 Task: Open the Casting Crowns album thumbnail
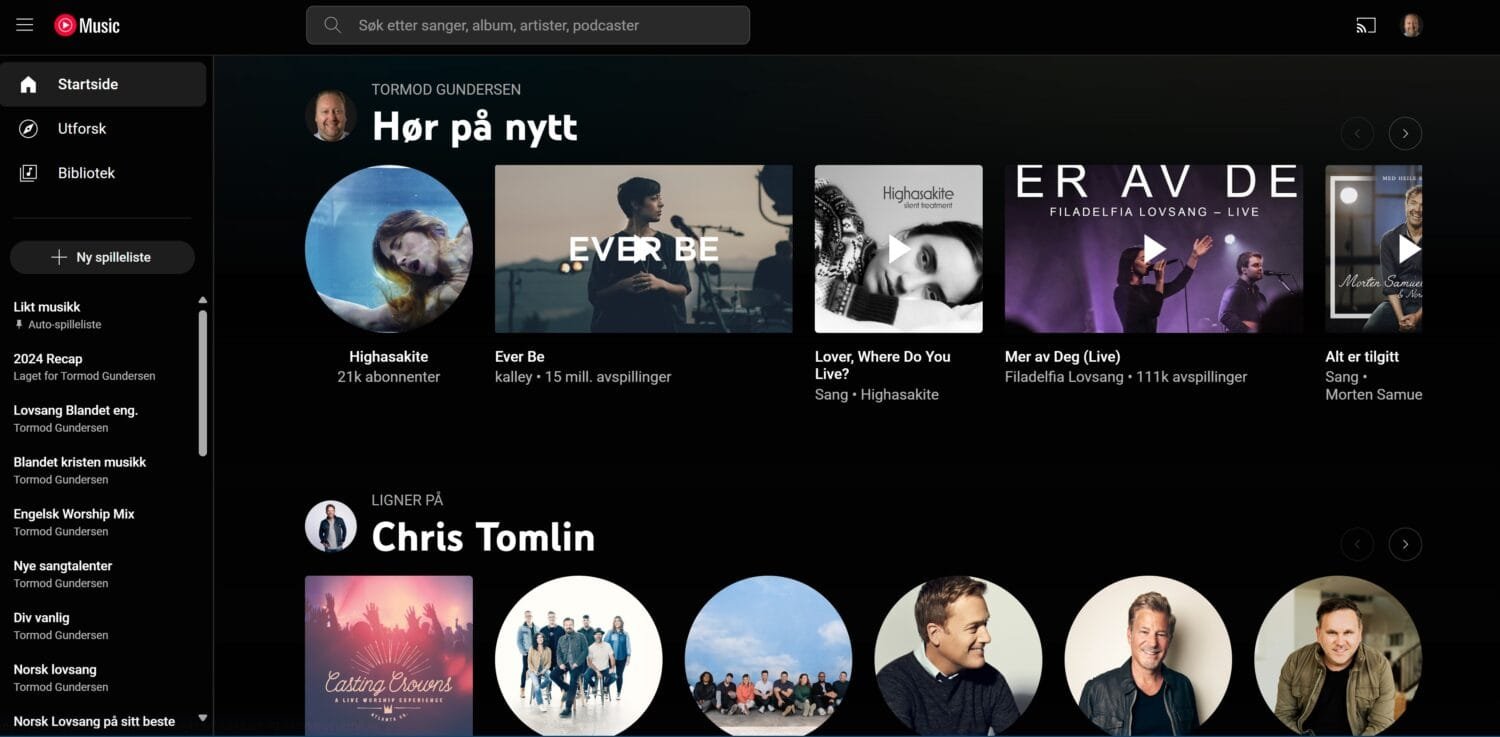click(388, 655)
